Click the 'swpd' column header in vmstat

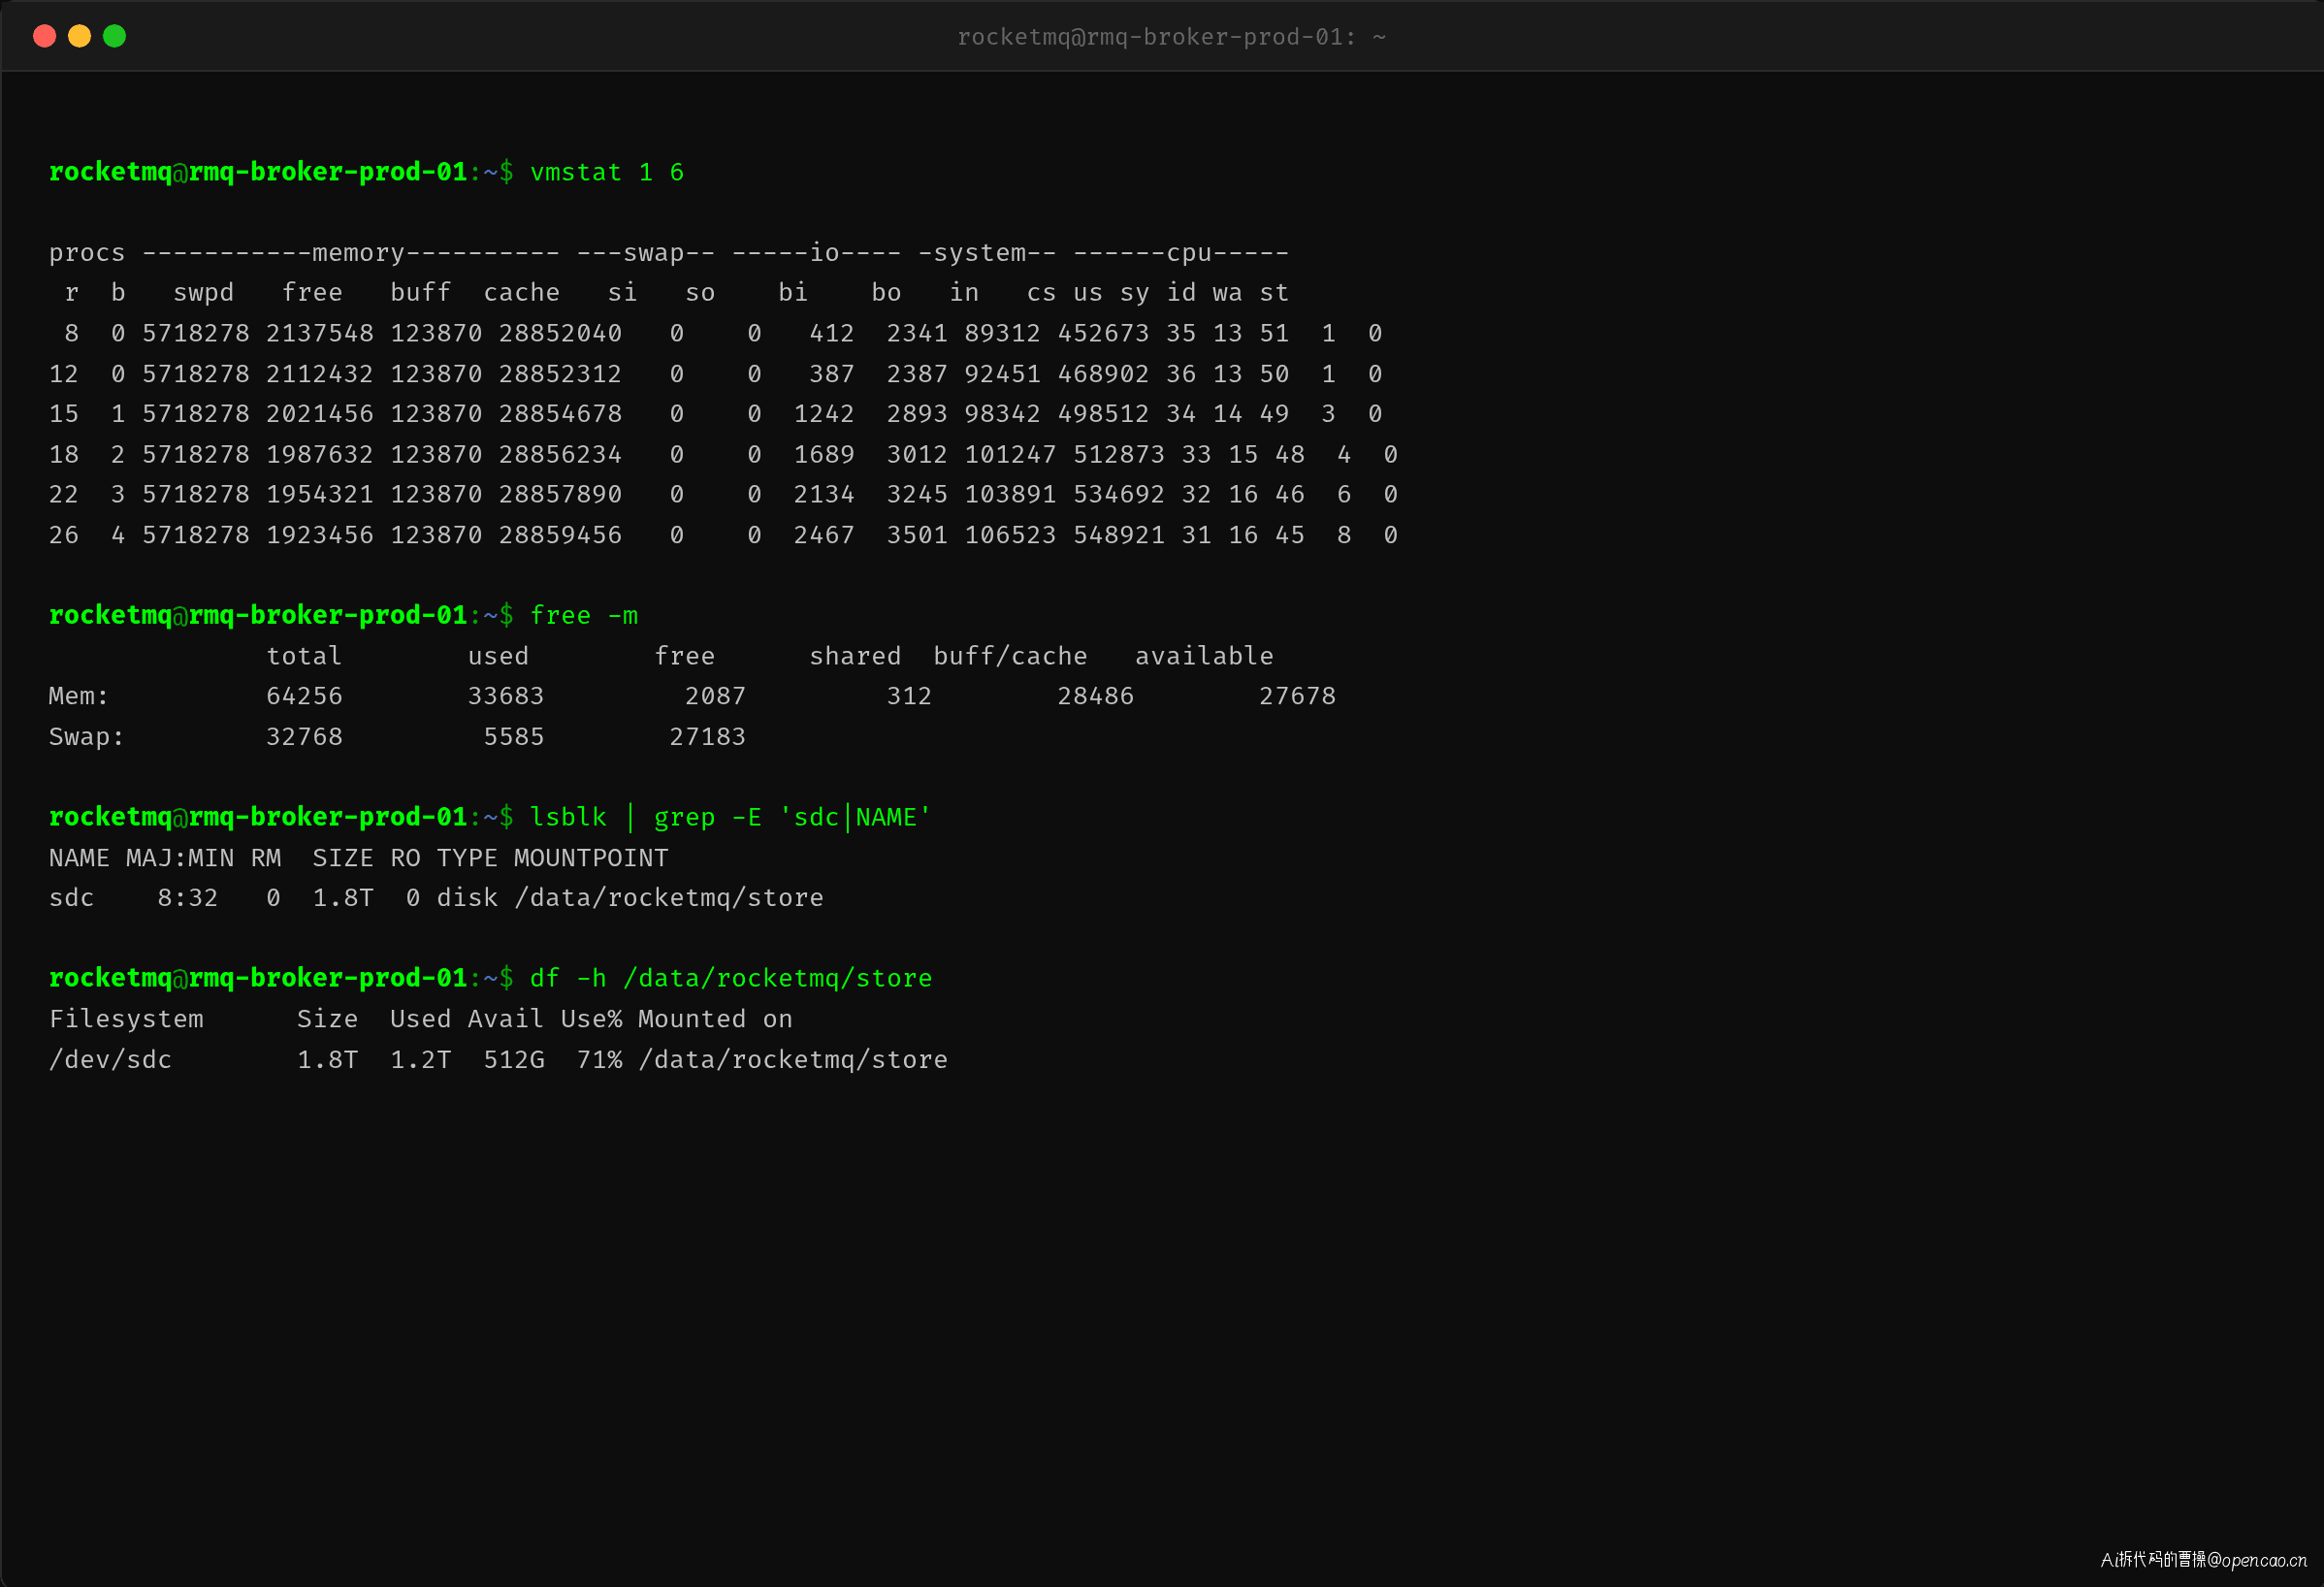(204, 292)
